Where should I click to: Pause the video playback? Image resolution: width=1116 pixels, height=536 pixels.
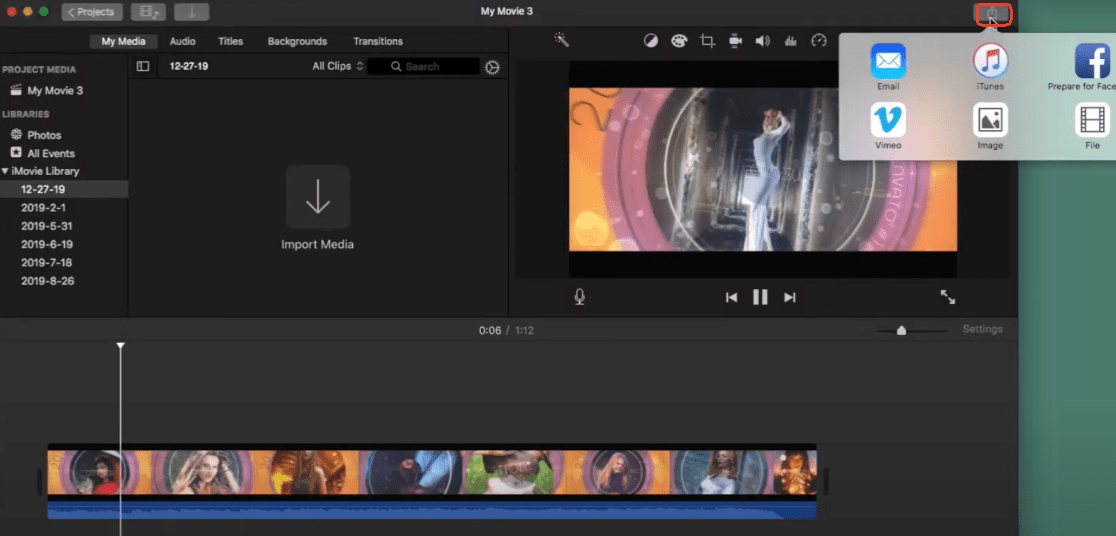pos(760,297)
